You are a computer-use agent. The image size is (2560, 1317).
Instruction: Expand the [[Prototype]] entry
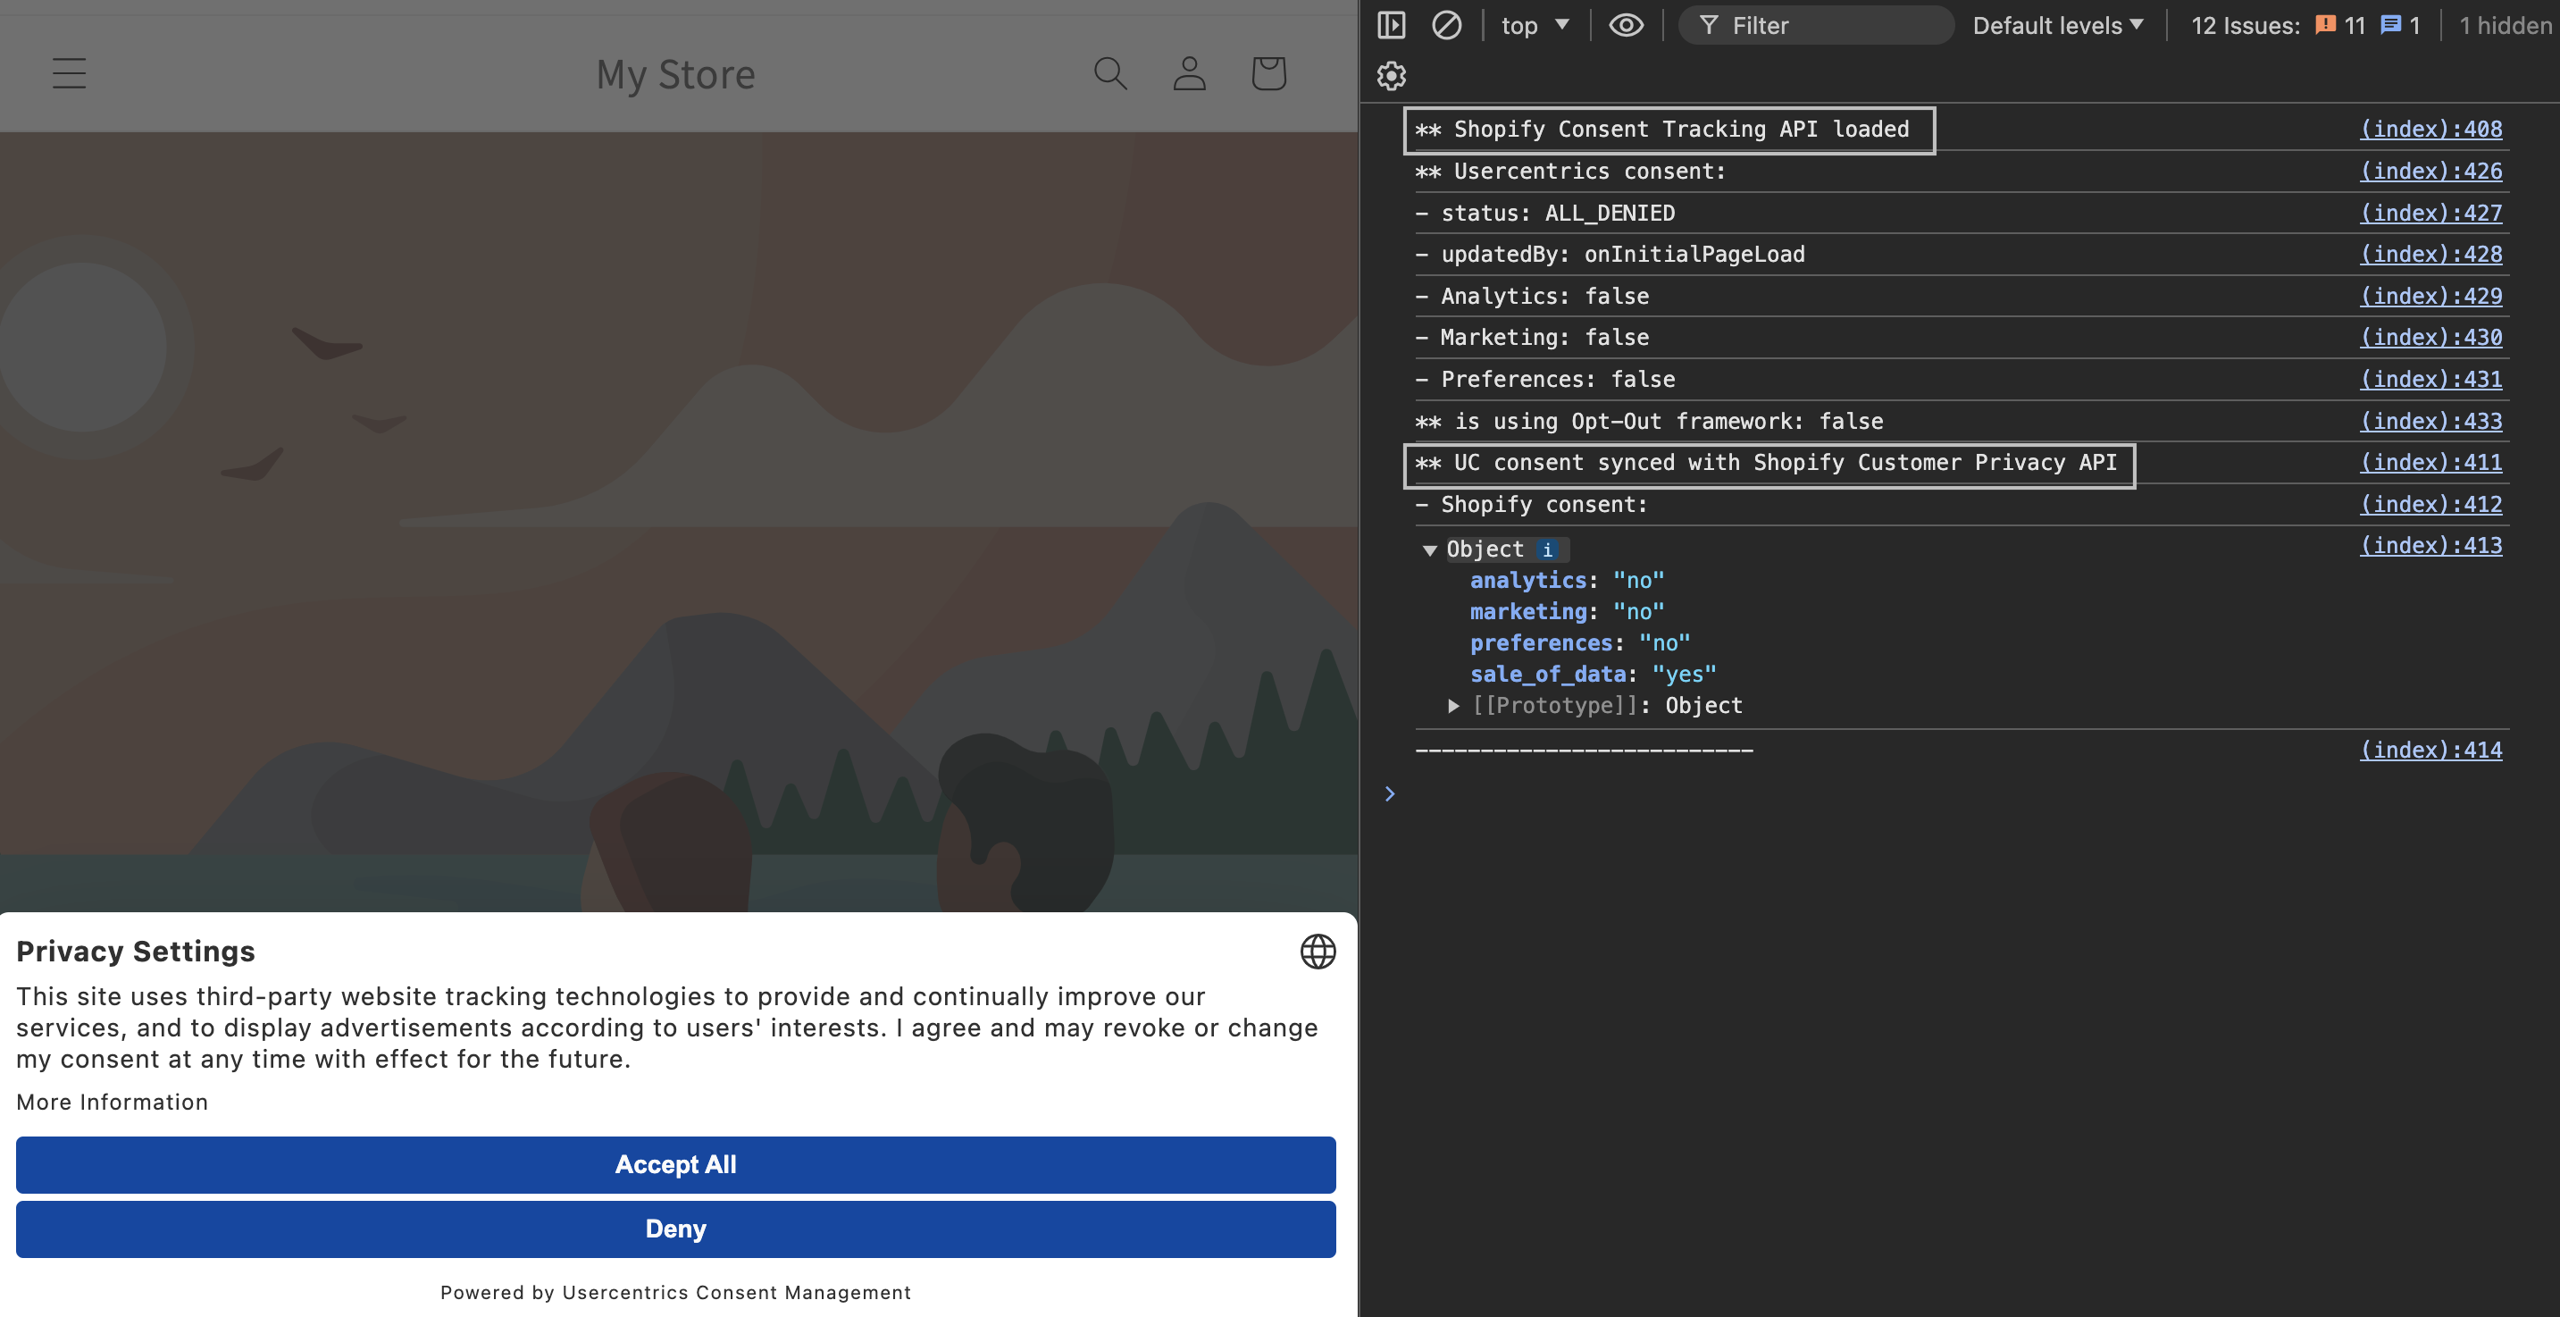click(x=1453, y=705)
